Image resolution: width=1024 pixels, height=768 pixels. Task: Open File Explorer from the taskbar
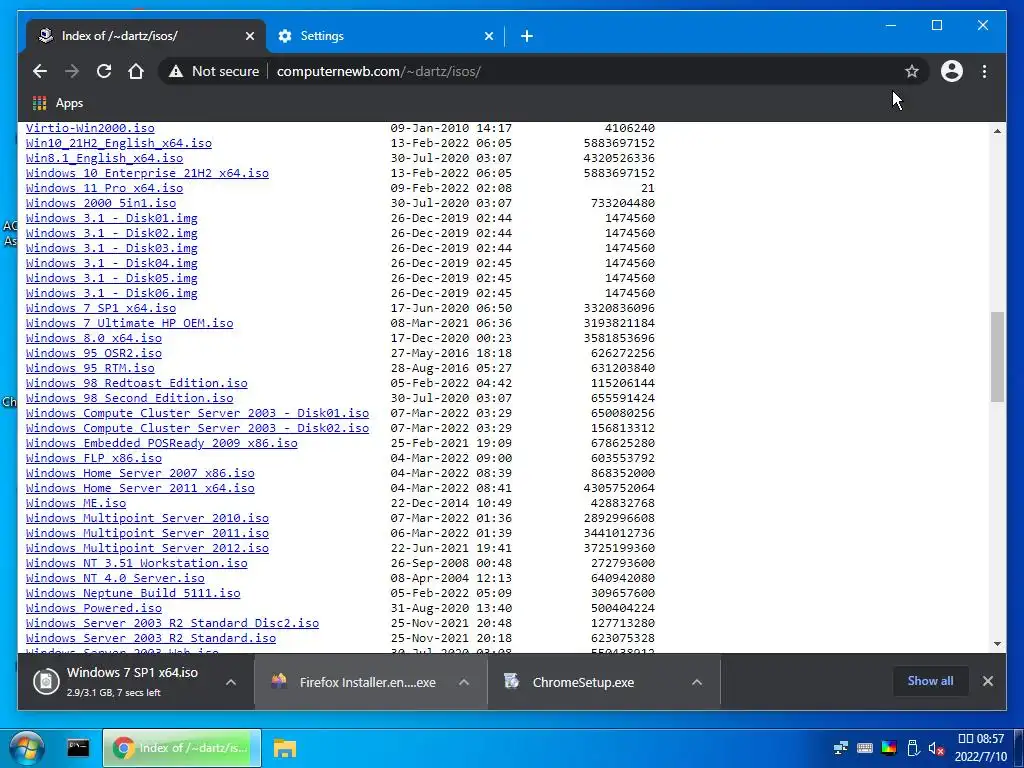285,748
